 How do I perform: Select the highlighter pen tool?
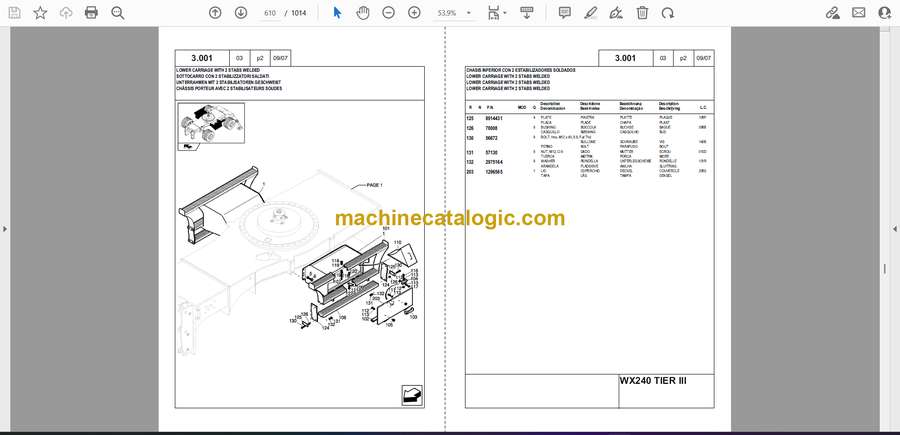point(589,13)
